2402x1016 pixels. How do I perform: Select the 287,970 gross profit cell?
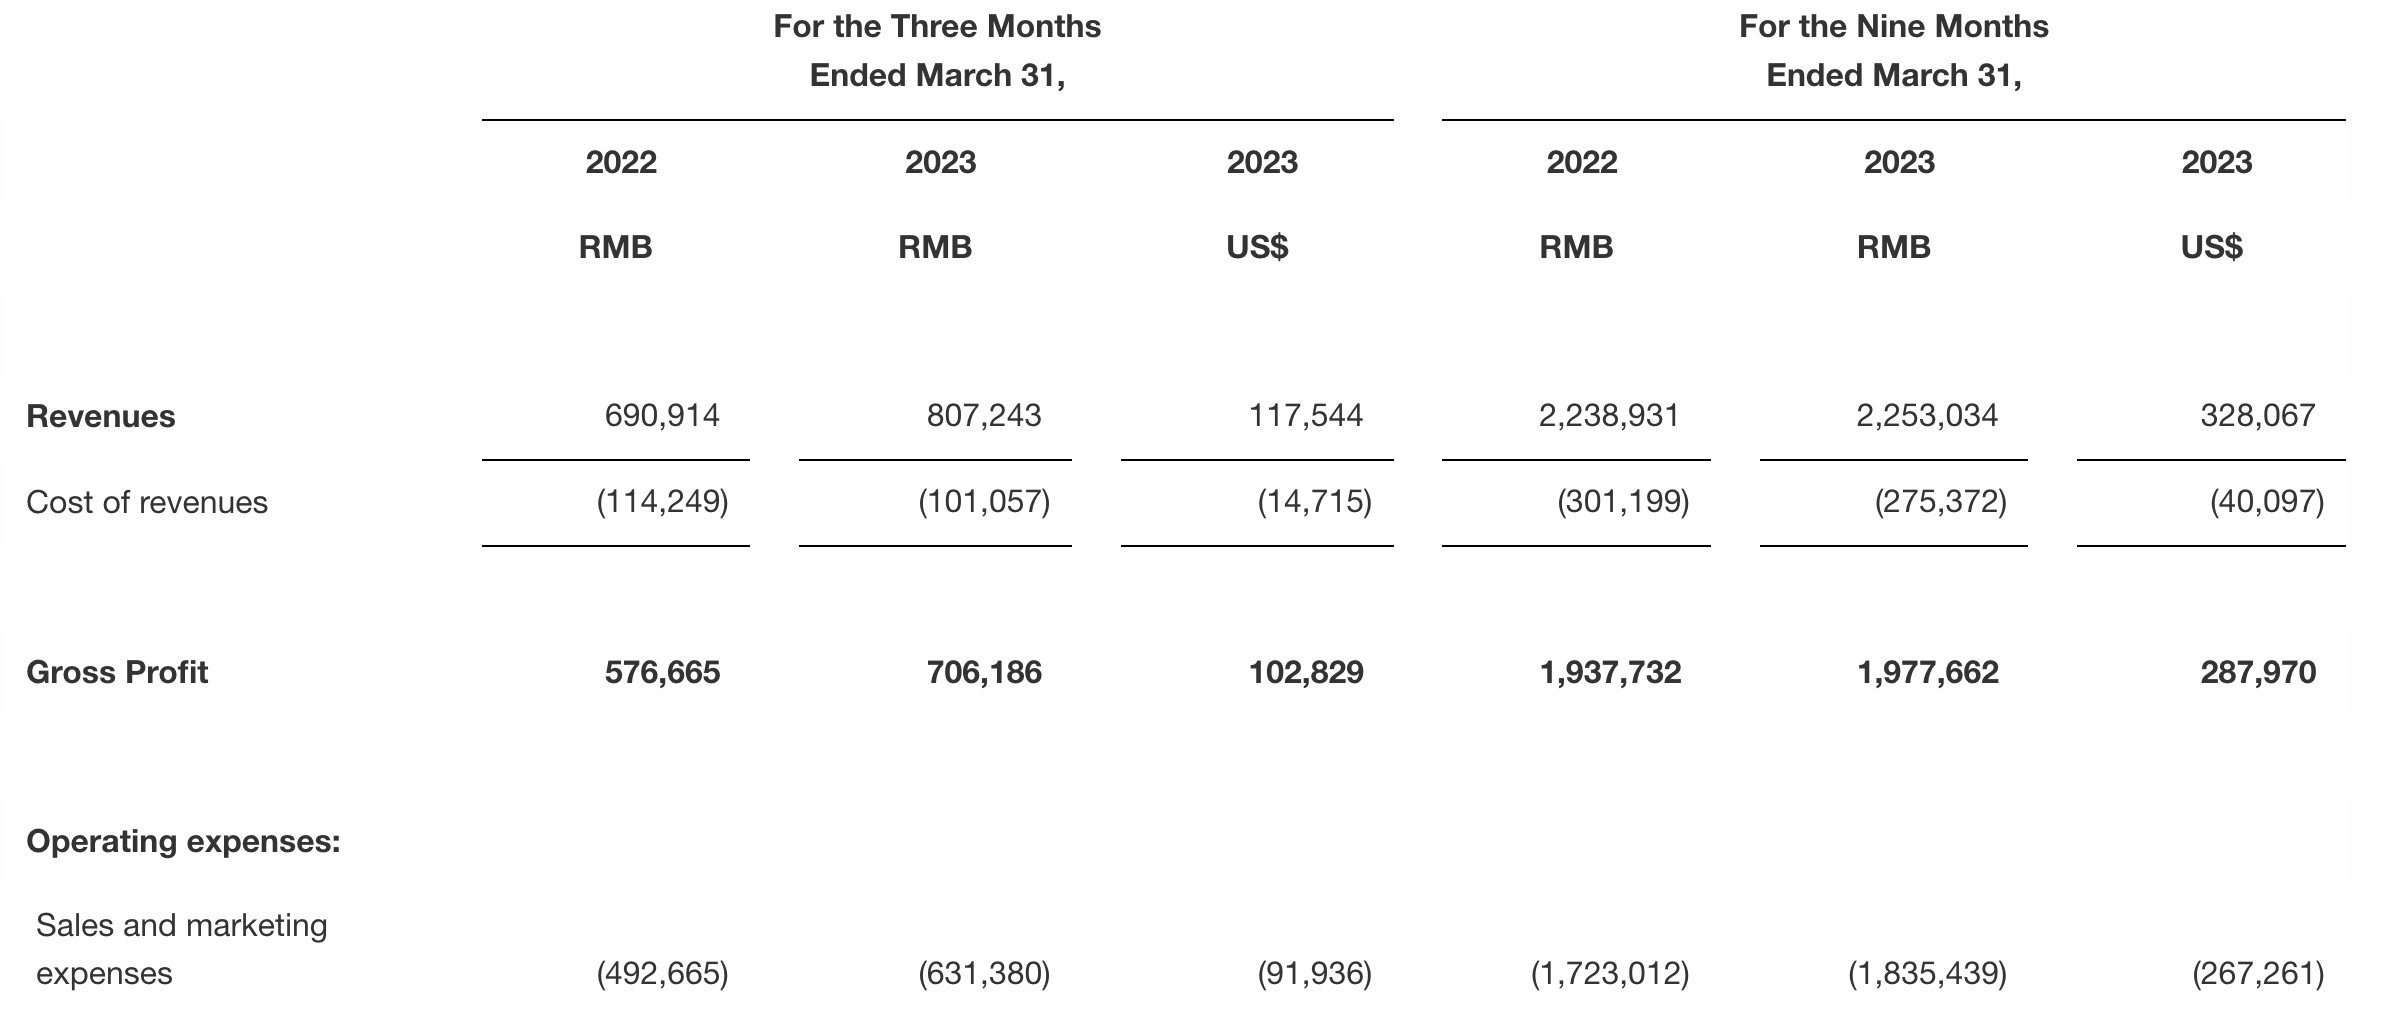[2258, 672]
